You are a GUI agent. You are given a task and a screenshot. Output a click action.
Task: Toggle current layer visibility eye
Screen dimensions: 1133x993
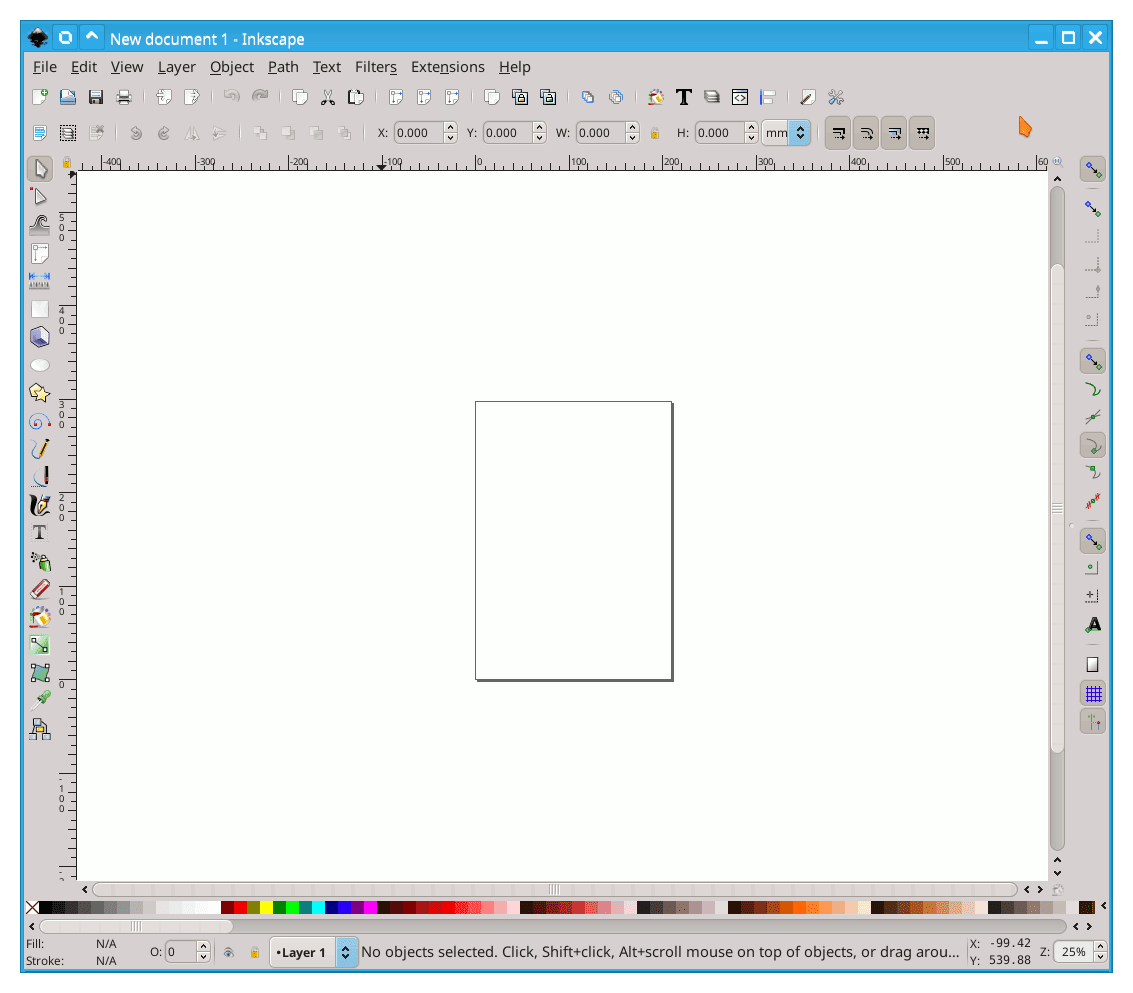click(x=228, y=953)
